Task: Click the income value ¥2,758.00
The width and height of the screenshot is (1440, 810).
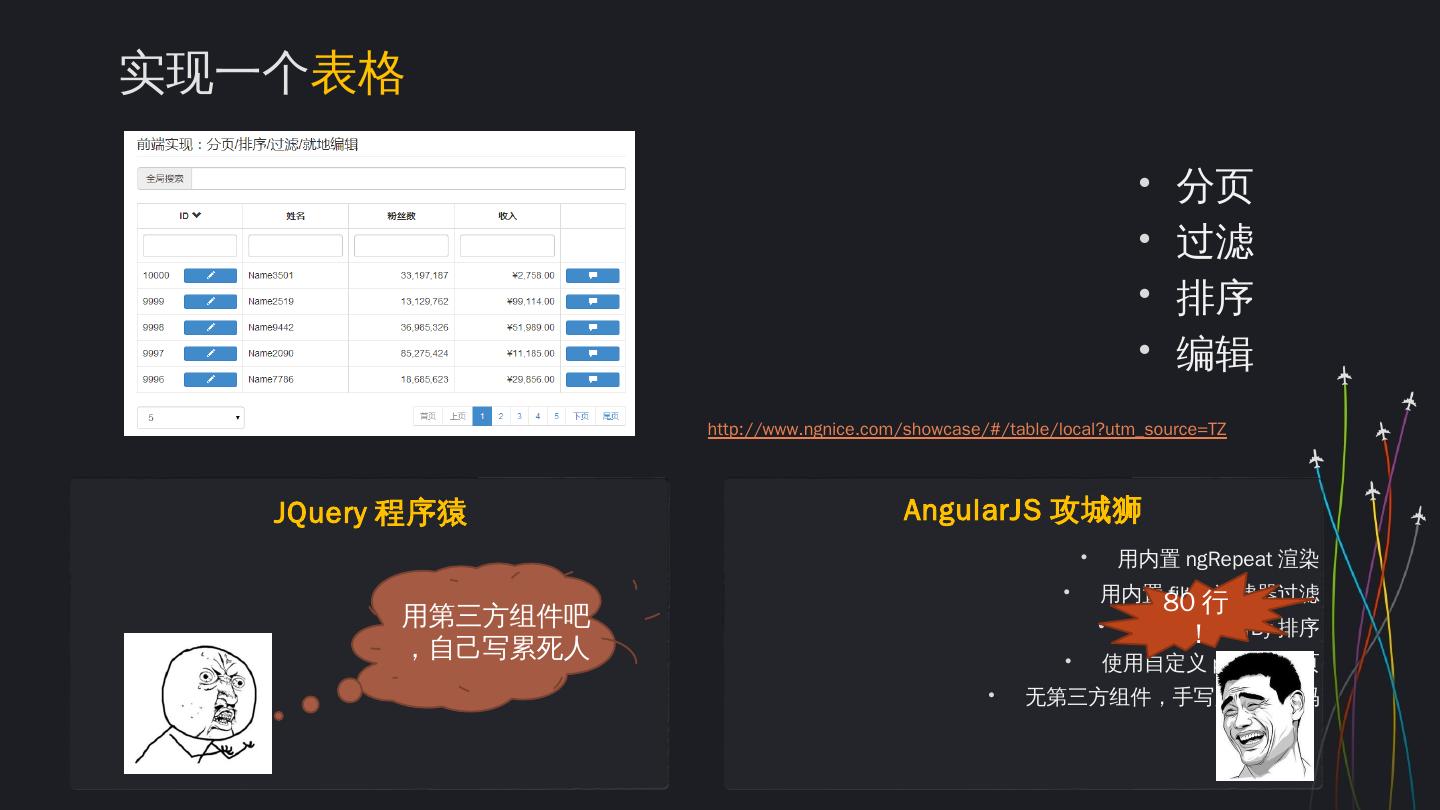Action: [533, 276]
